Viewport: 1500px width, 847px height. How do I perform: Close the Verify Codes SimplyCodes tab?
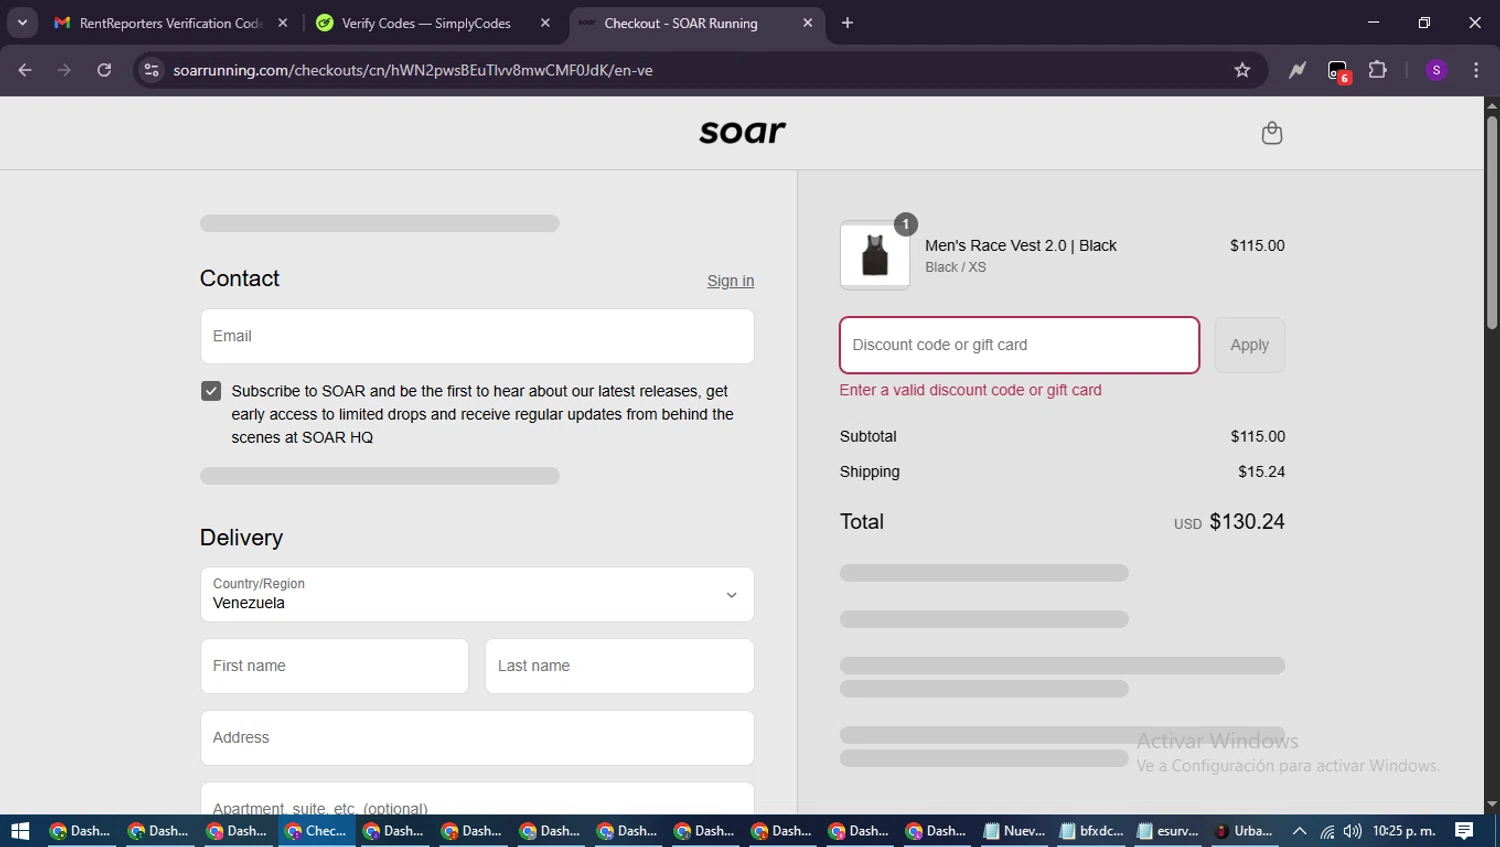545,23
